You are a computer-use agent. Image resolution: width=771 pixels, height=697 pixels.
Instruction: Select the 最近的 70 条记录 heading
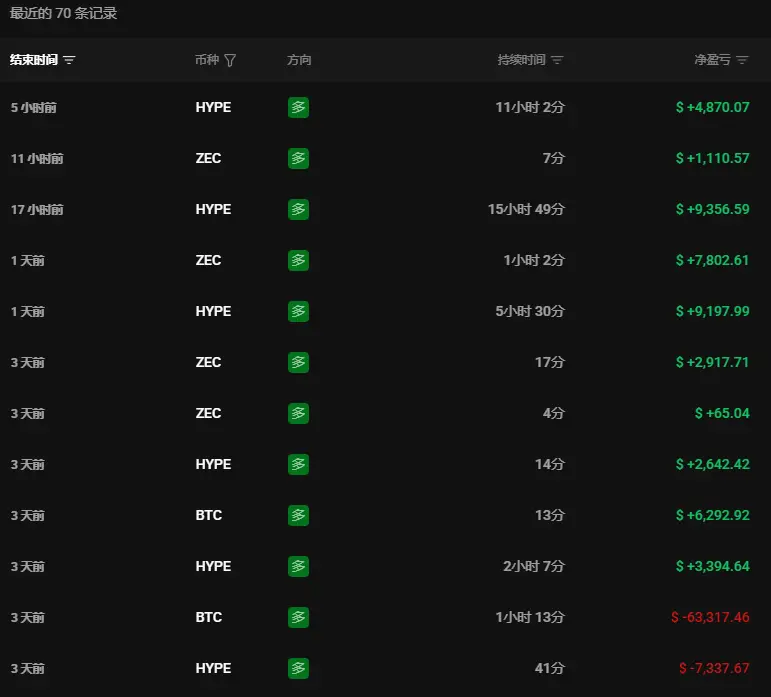tap(63, 13)
